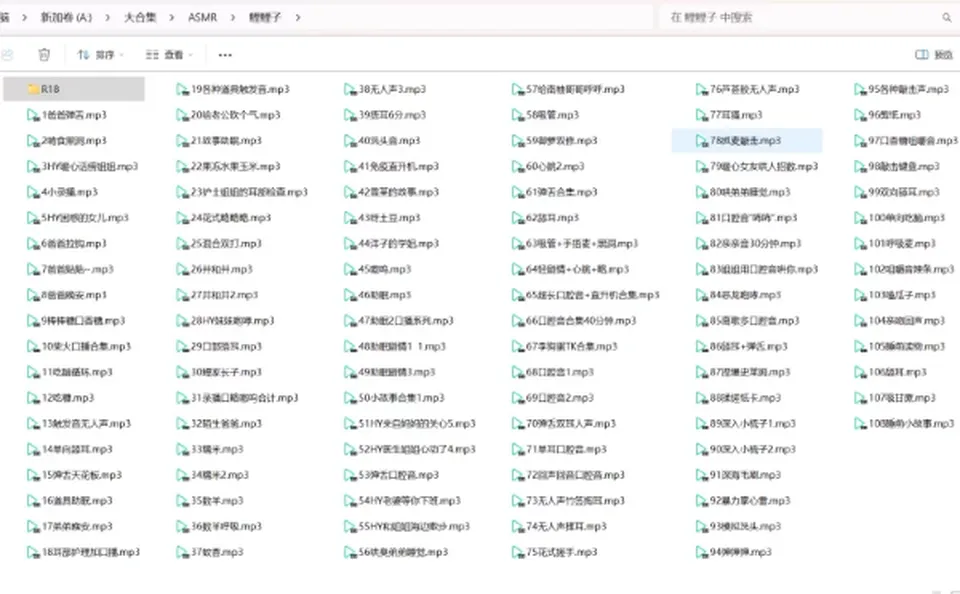This screenshot has width=960, height=594.
Task: Select the file name starting with 73
Action: click(576, 501)
